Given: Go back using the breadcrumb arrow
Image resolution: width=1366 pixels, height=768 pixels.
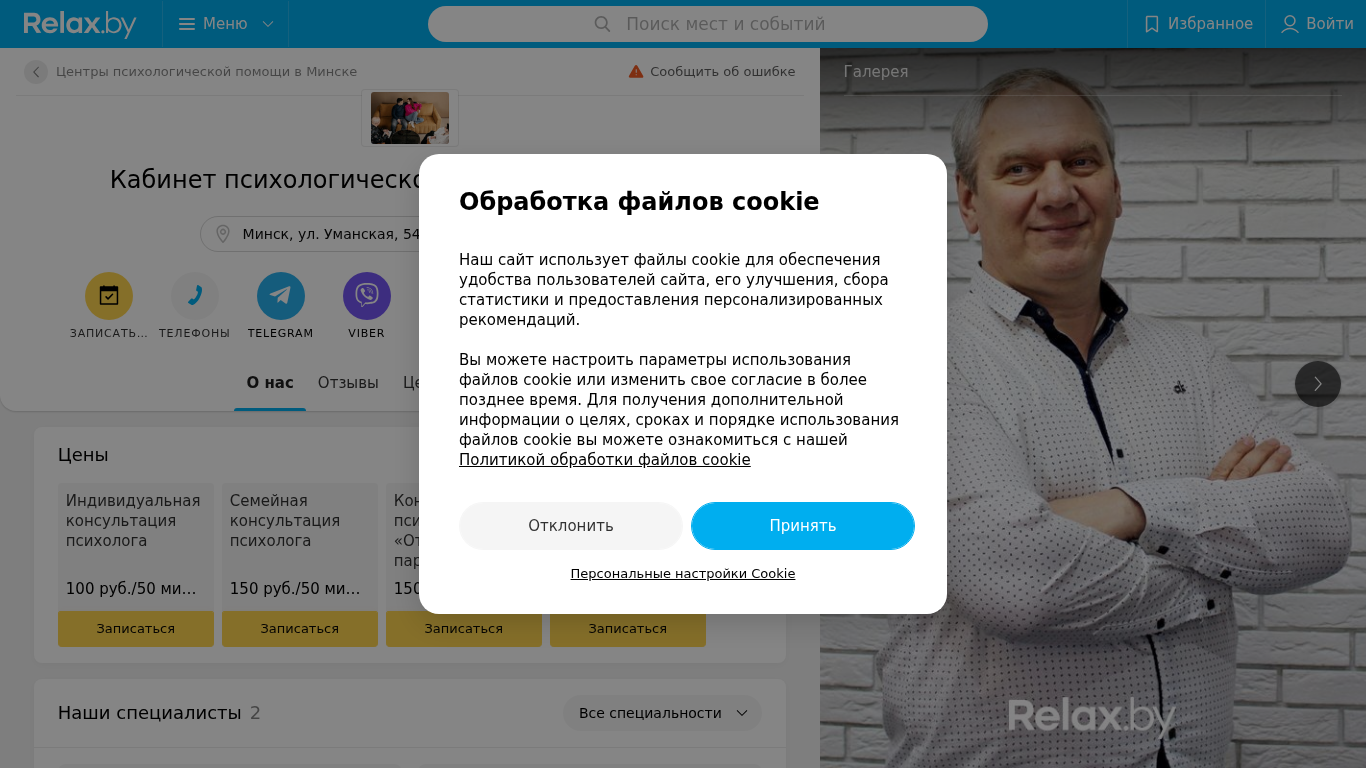Looking at the screenshot, I should click(x=36, y=72).
